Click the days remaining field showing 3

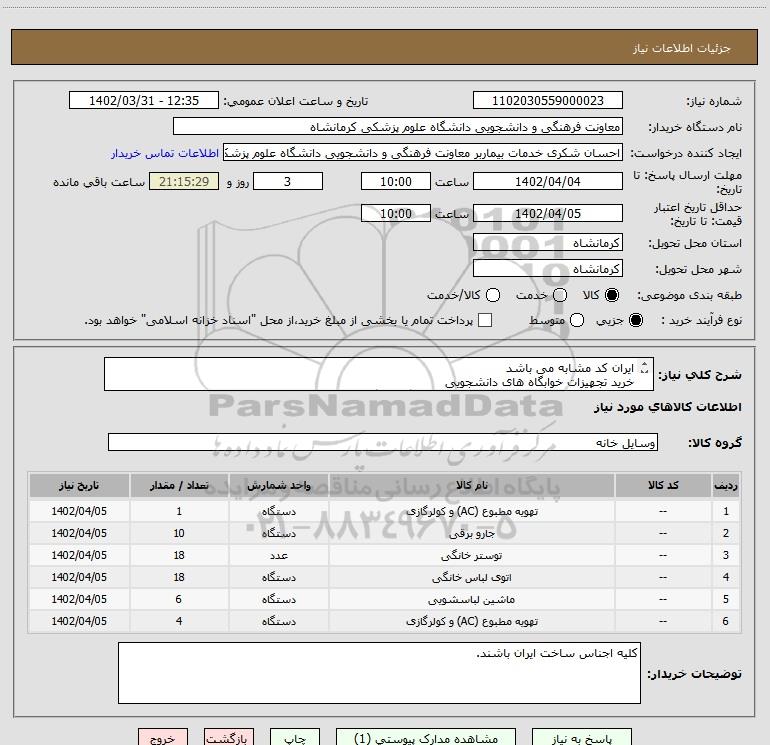288,181
